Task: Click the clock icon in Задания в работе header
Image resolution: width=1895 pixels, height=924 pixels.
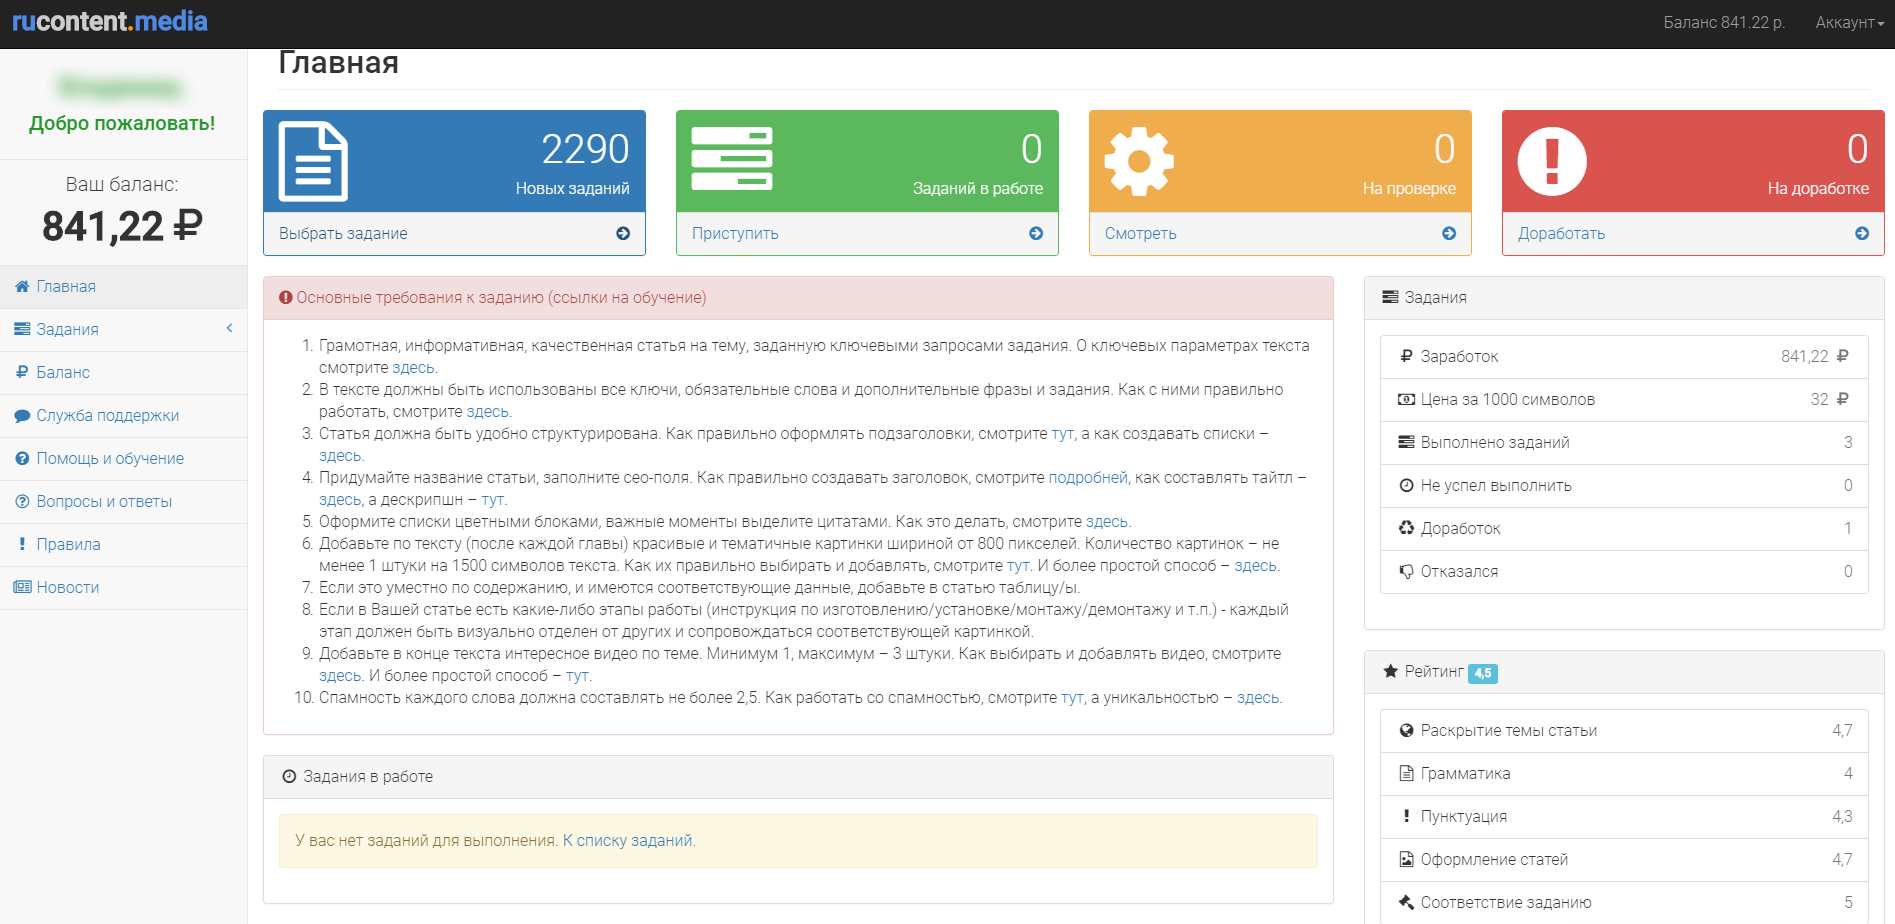Action: (288, 776)
